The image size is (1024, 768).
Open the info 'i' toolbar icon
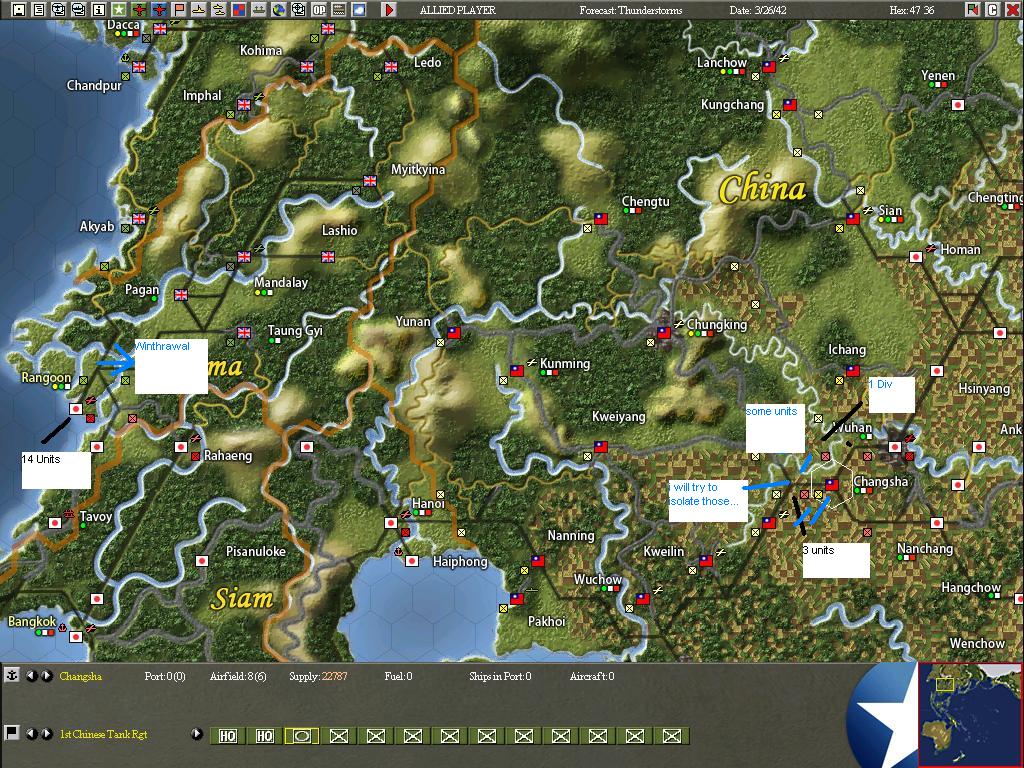click(99, 10)
